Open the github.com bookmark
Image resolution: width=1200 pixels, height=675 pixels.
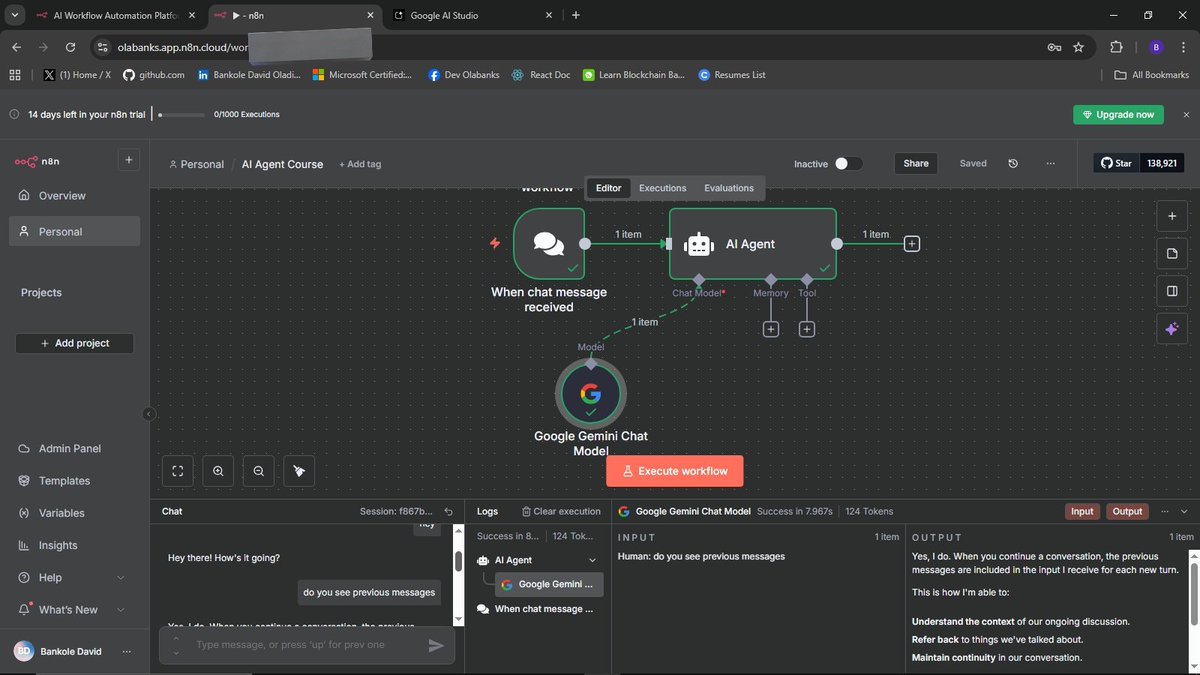tap(153, 75)
